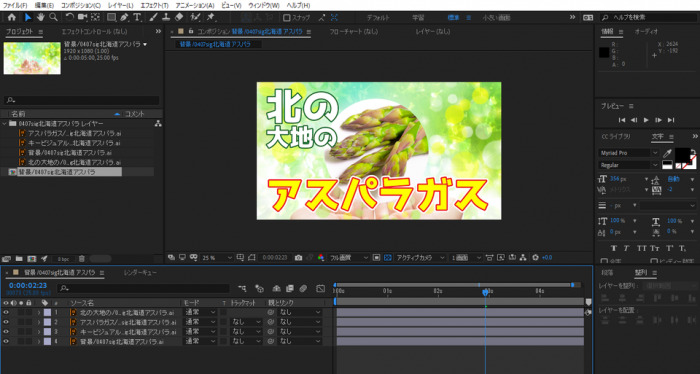Pick the Rotation tool
700x374 pixels.
69,17
